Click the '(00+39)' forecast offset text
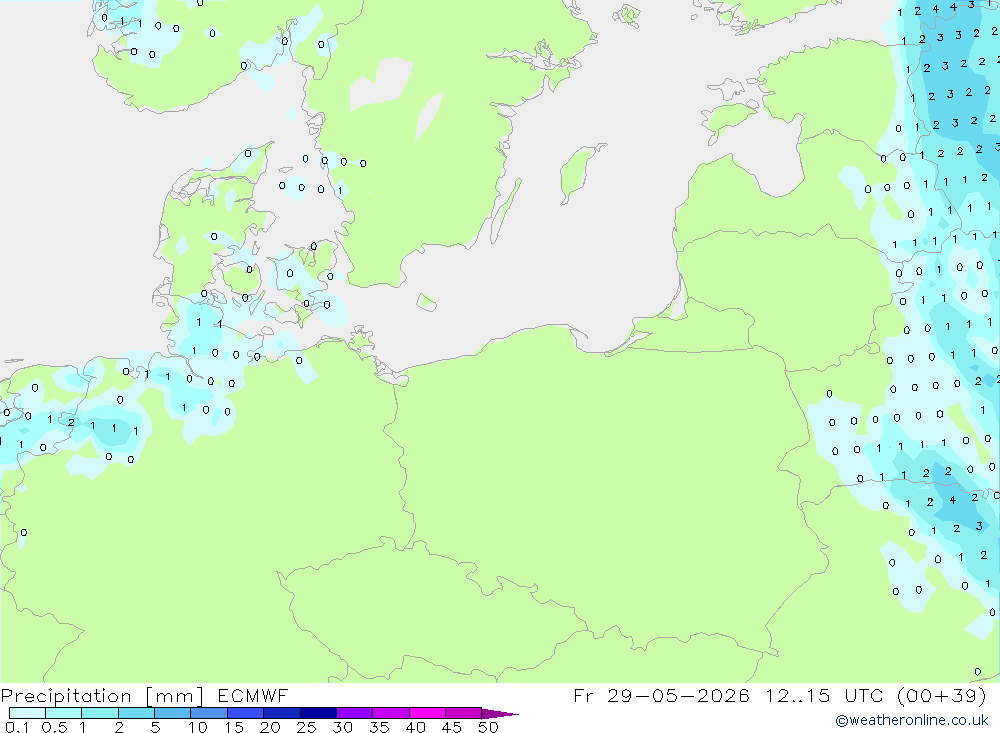Image resolution: width=1000 pixels, height=733 pixels. (942, 696)
